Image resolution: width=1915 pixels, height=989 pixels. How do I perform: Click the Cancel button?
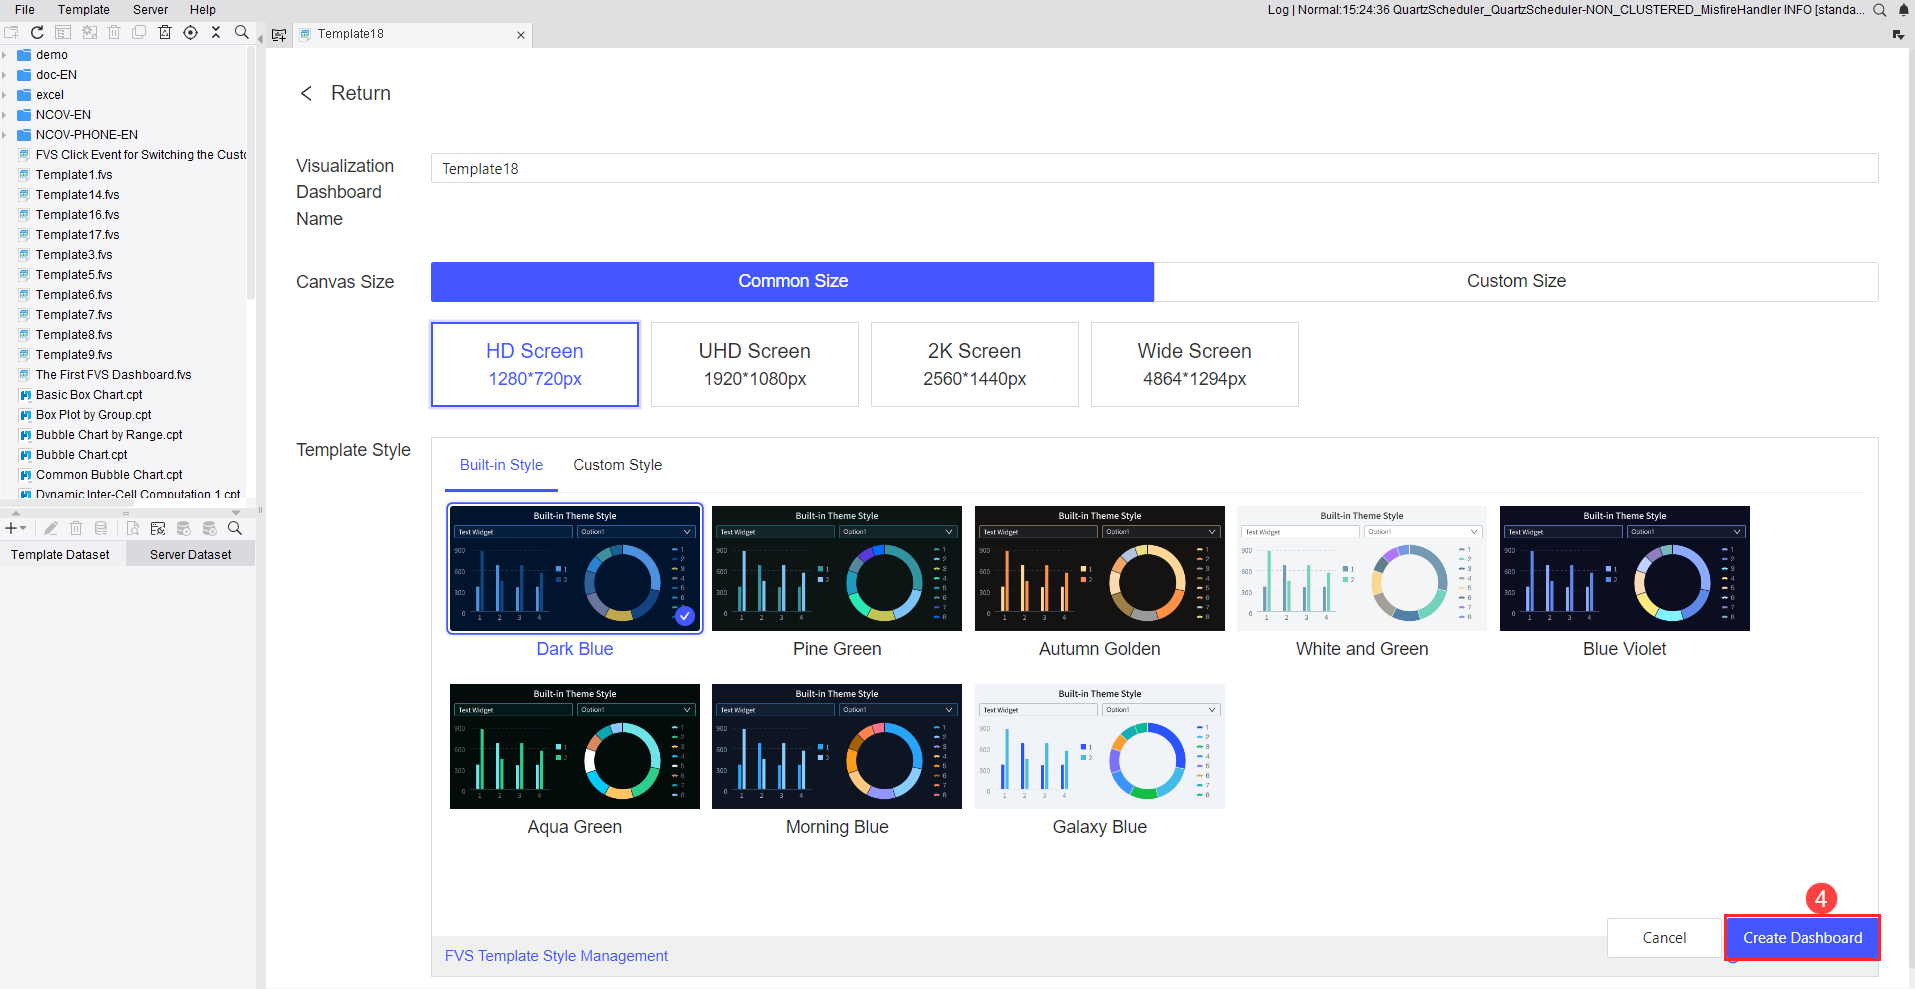pyautogui.click(x=1664, y=938)
